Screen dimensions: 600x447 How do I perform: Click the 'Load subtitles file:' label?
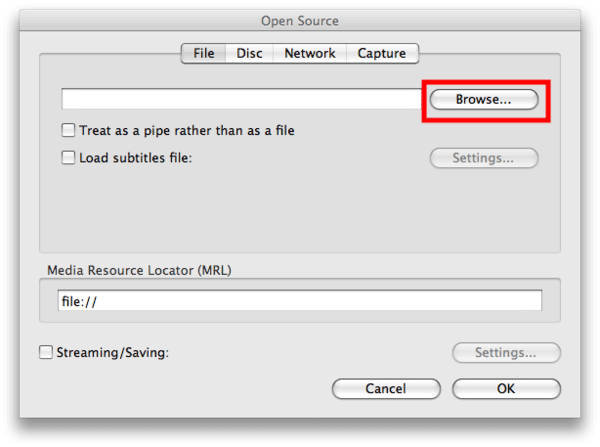[135, 158]
